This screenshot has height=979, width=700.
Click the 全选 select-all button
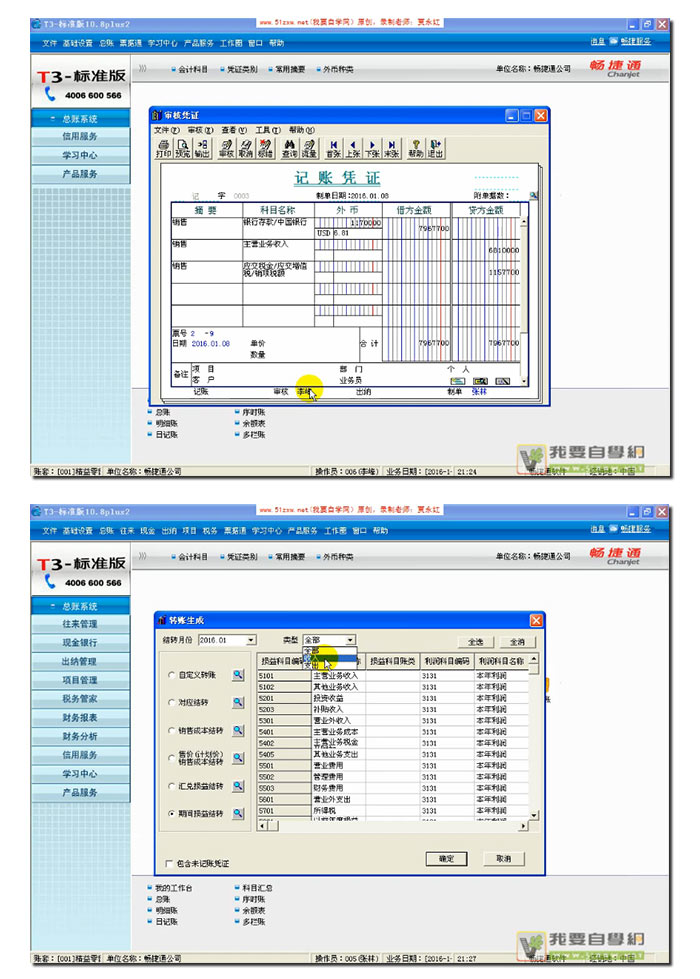click(476, 642)
